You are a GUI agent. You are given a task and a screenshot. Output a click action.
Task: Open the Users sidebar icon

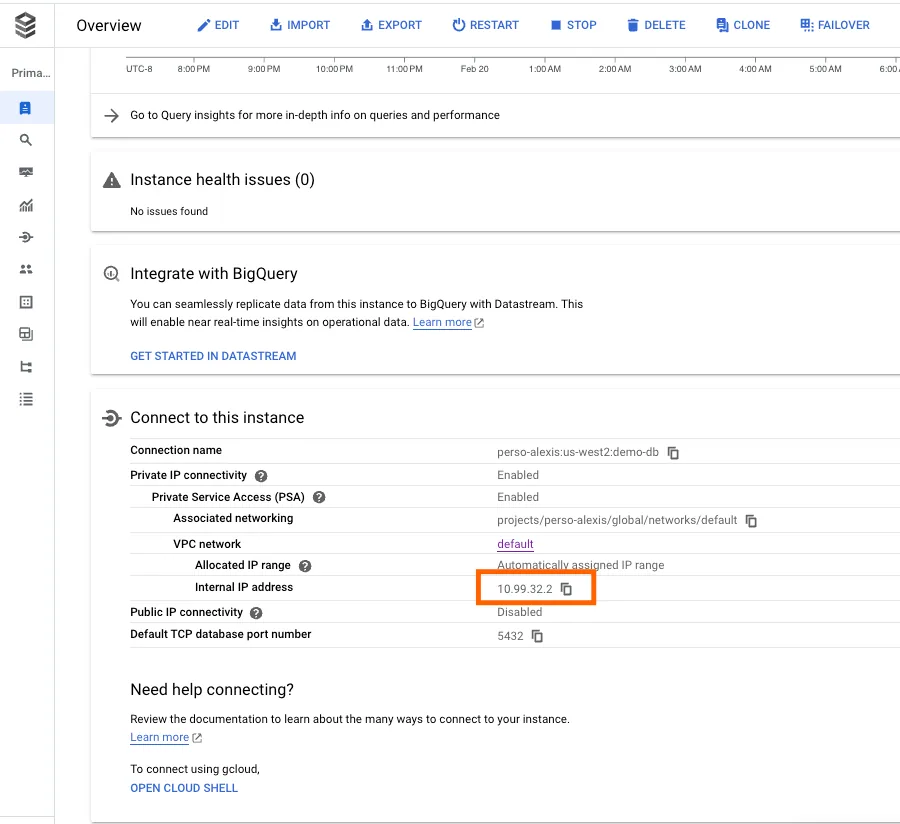coord(26,269)
